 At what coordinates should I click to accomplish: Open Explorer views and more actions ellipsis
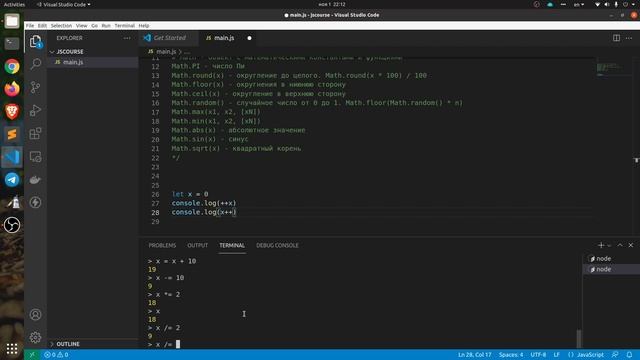(x=127, y=38)
